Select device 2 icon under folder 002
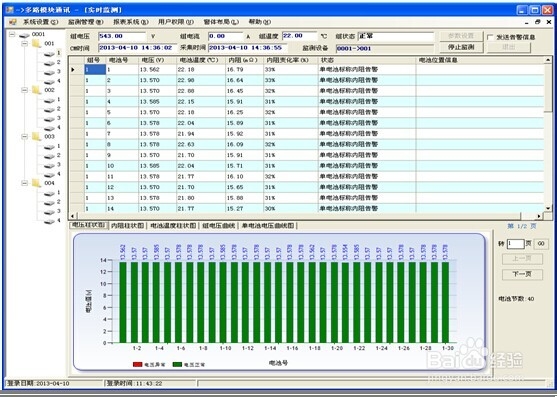 pos(49,110)
